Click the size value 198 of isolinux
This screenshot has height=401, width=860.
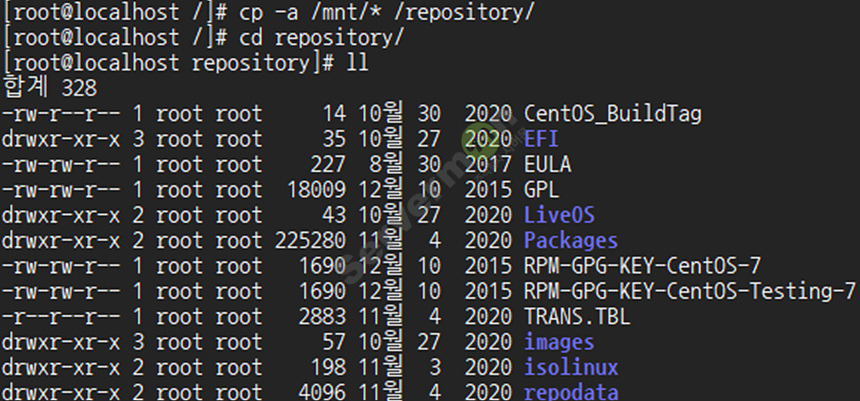329,366
